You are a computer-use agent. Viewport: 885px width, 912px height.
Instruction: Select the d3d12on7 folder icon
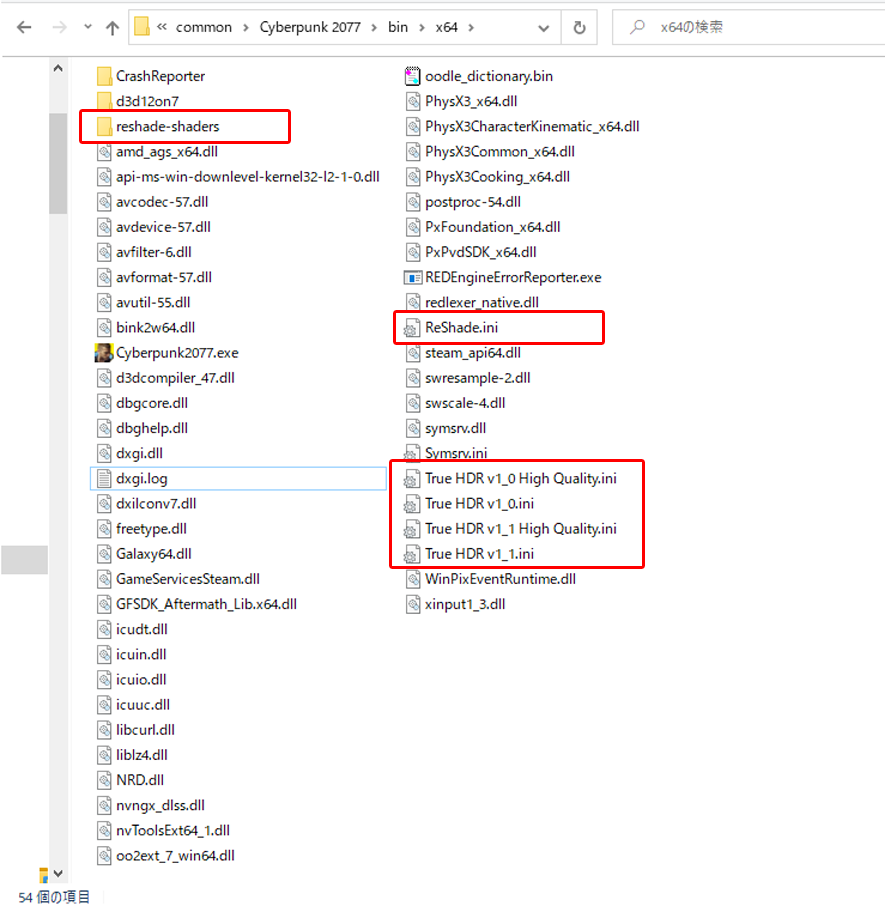pos(104,101)
